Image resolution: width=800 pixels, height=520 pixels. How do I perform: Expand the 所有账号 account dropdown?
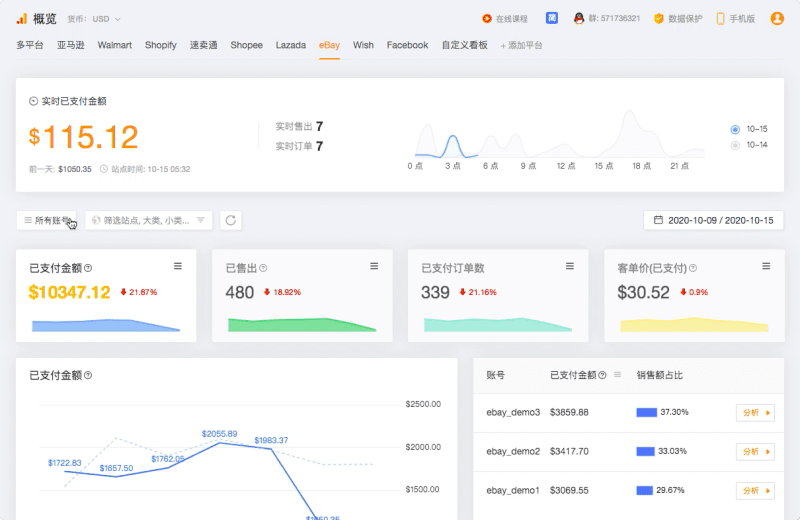47,220
